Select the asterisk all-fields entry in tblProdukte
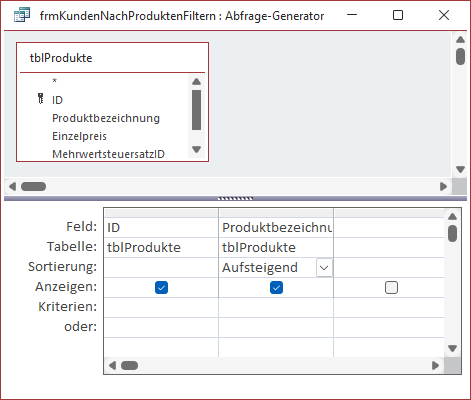The height and width of the screenshot is (400, 471). (x=54, y=81)
